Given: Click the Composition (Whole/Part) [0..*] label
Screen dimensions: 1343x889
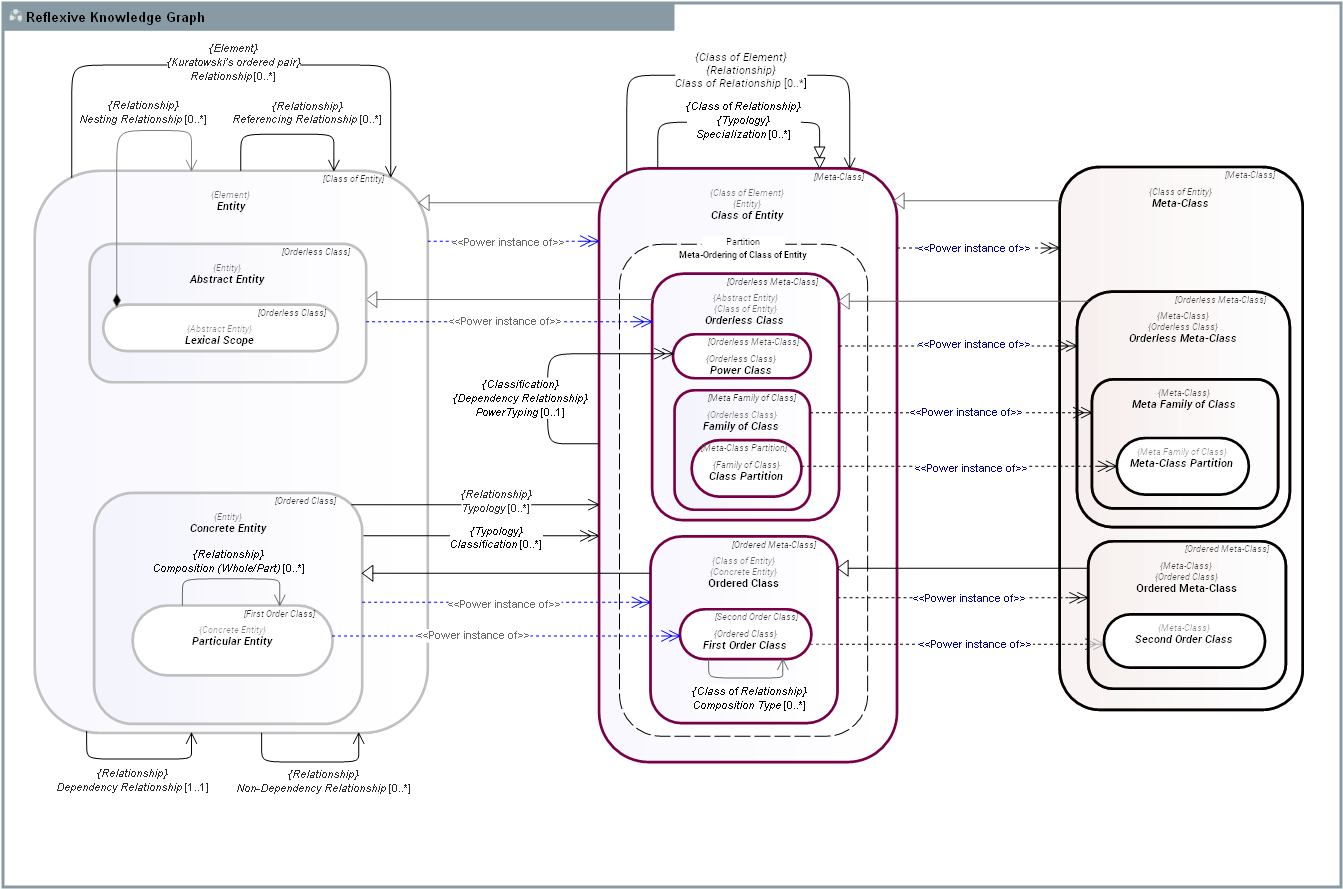Looking at the screenshot, I should [228, 568].
